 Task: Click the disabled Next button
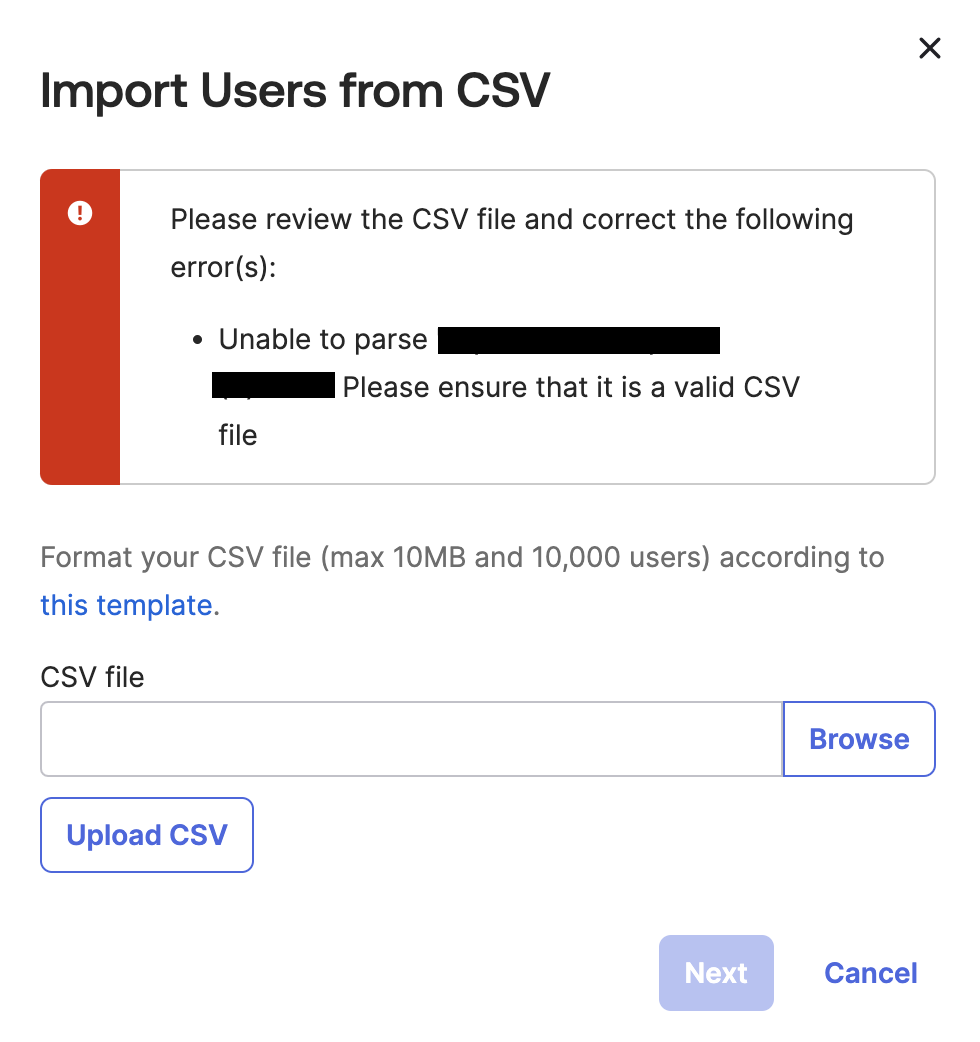[x=716, y=973]
